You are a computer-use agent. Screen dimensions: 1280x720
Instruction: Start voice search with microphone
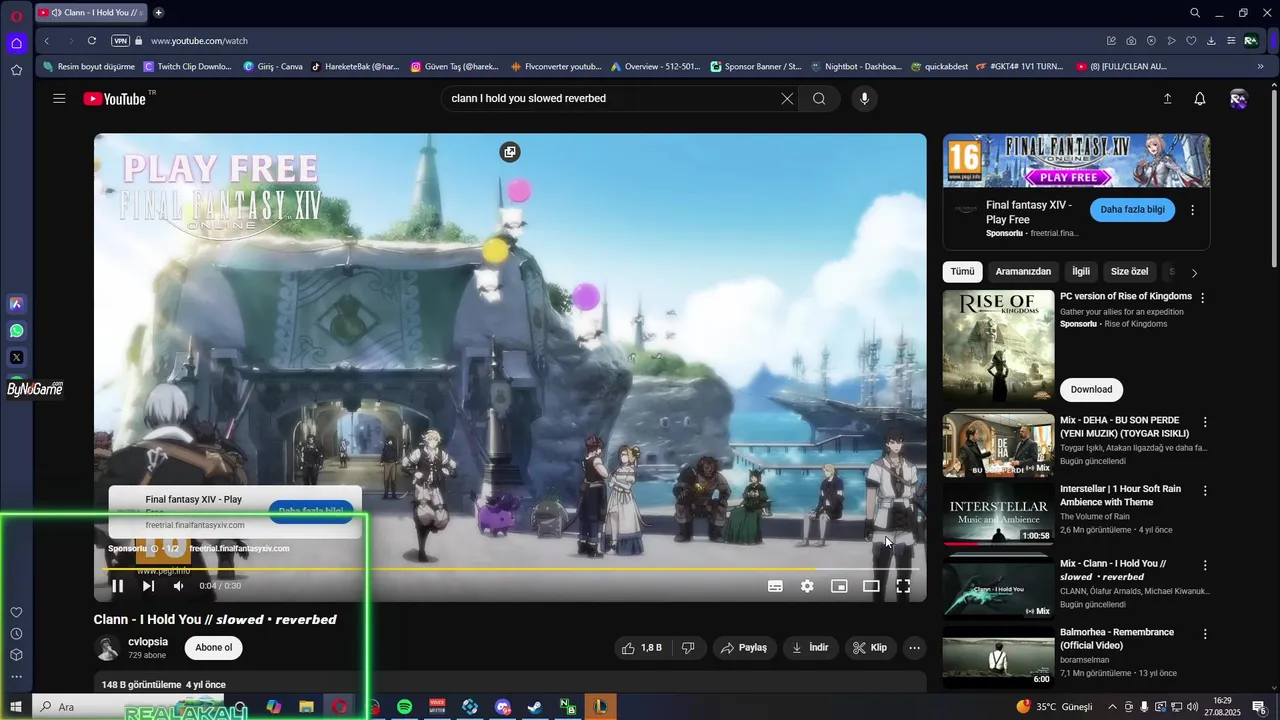865,98
